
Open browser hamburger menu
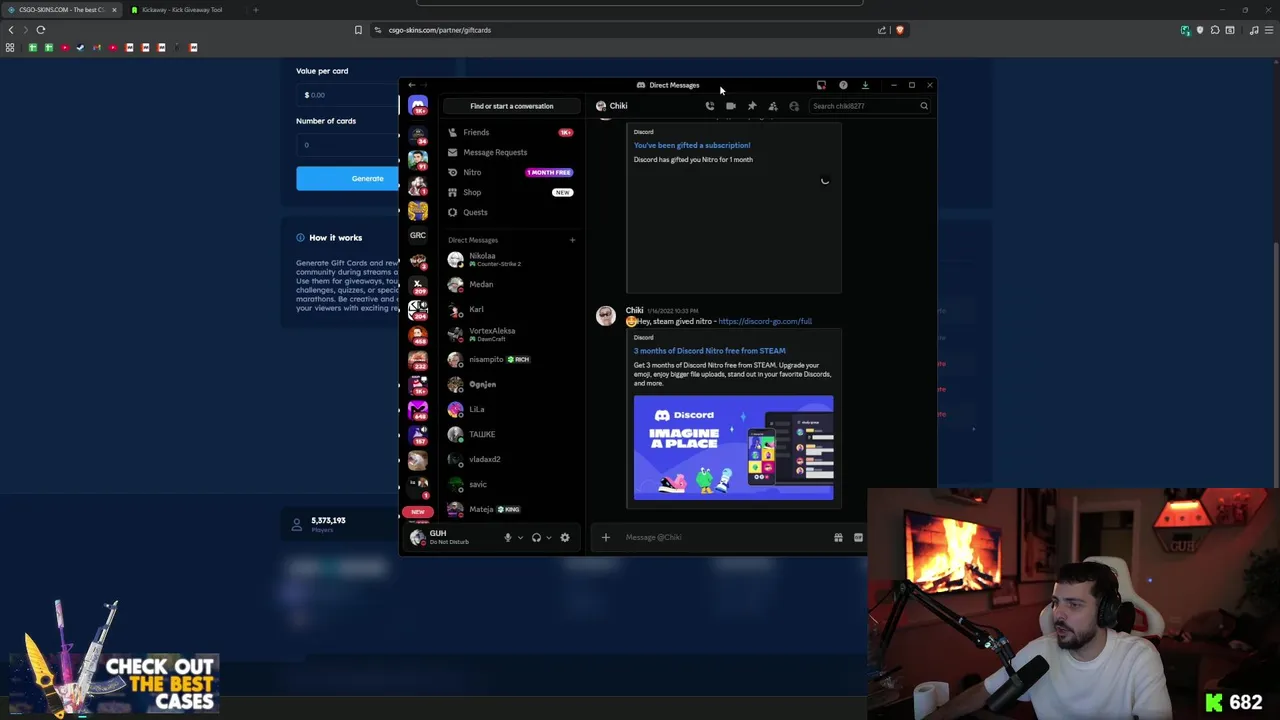(x=1270, y=30)
